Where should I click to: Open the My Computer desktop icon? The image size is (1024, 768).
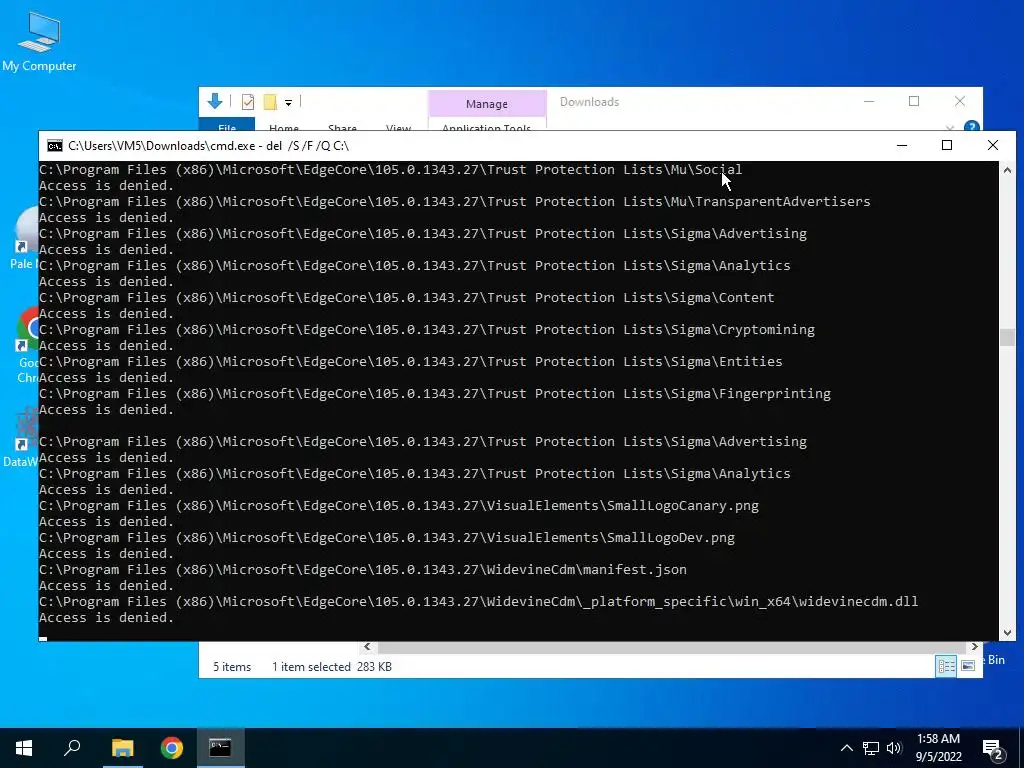pyautogui.click(x=39, y=42)
